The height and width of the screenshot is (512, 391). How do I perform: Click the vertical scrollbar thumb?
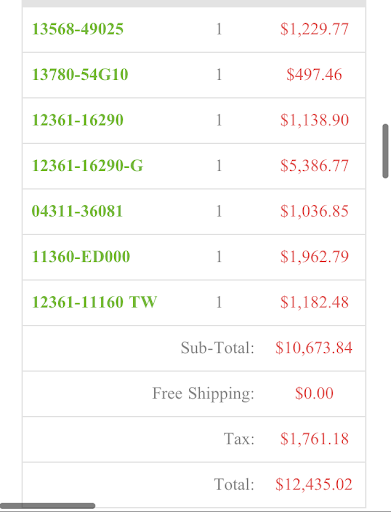(x=385, y=151)
